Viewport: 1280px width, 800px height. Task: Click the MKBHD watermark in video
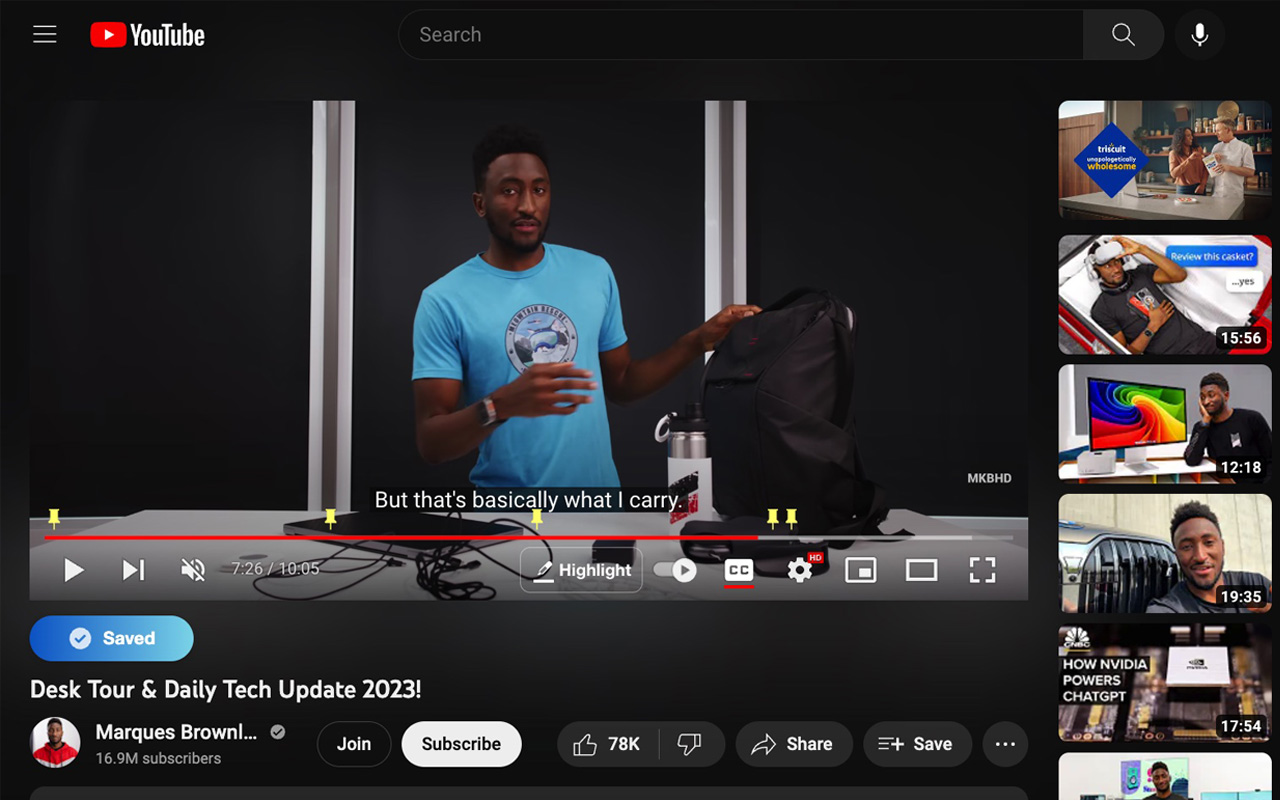point(989,478)
